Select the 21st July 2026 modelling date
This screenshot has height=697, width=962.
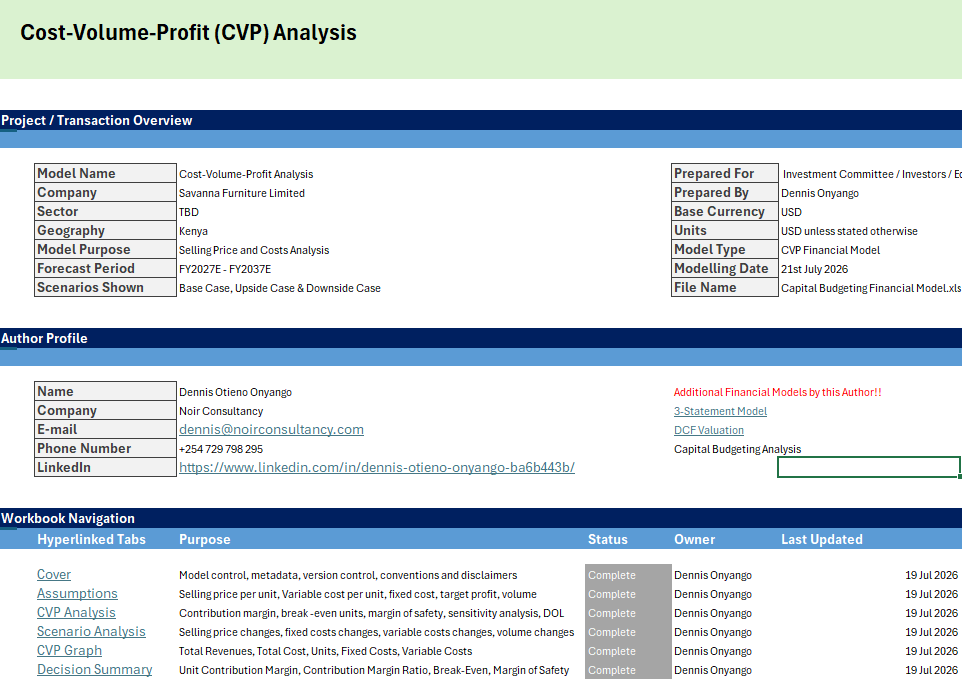pyautogui.click(x=814, y=269)
